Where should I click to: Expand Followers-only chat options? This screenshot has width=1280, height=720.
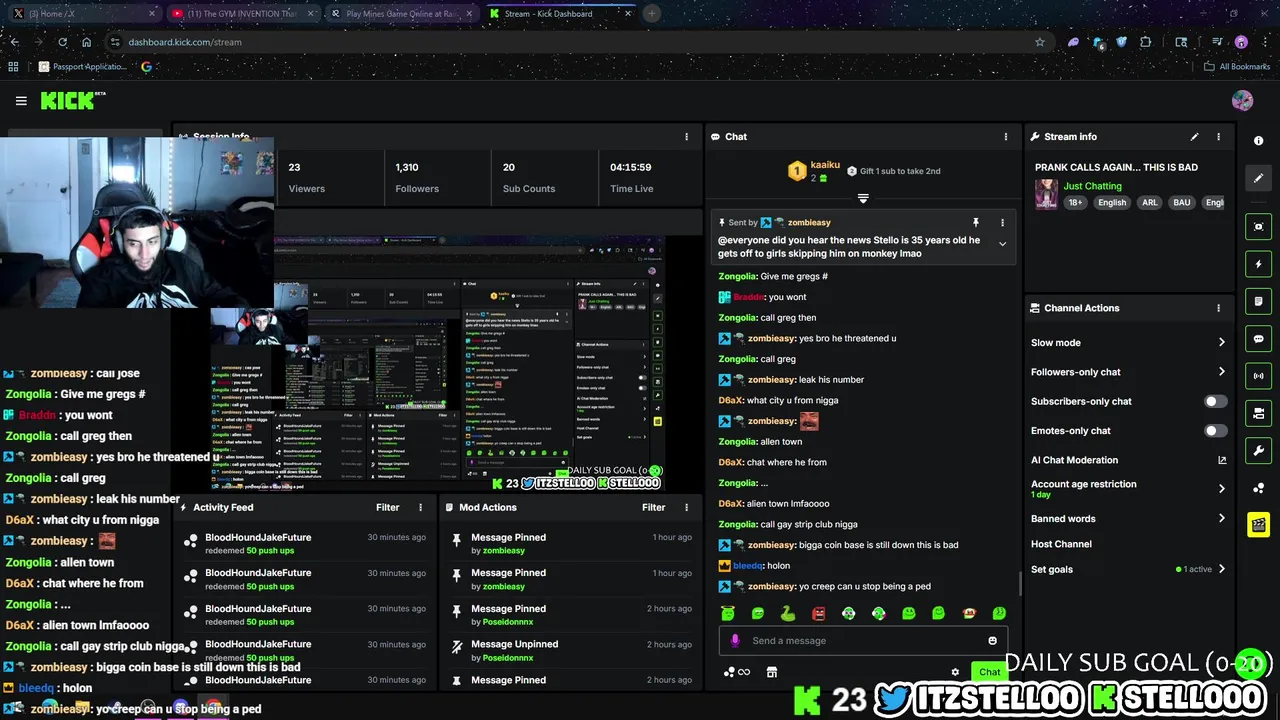1221,372
